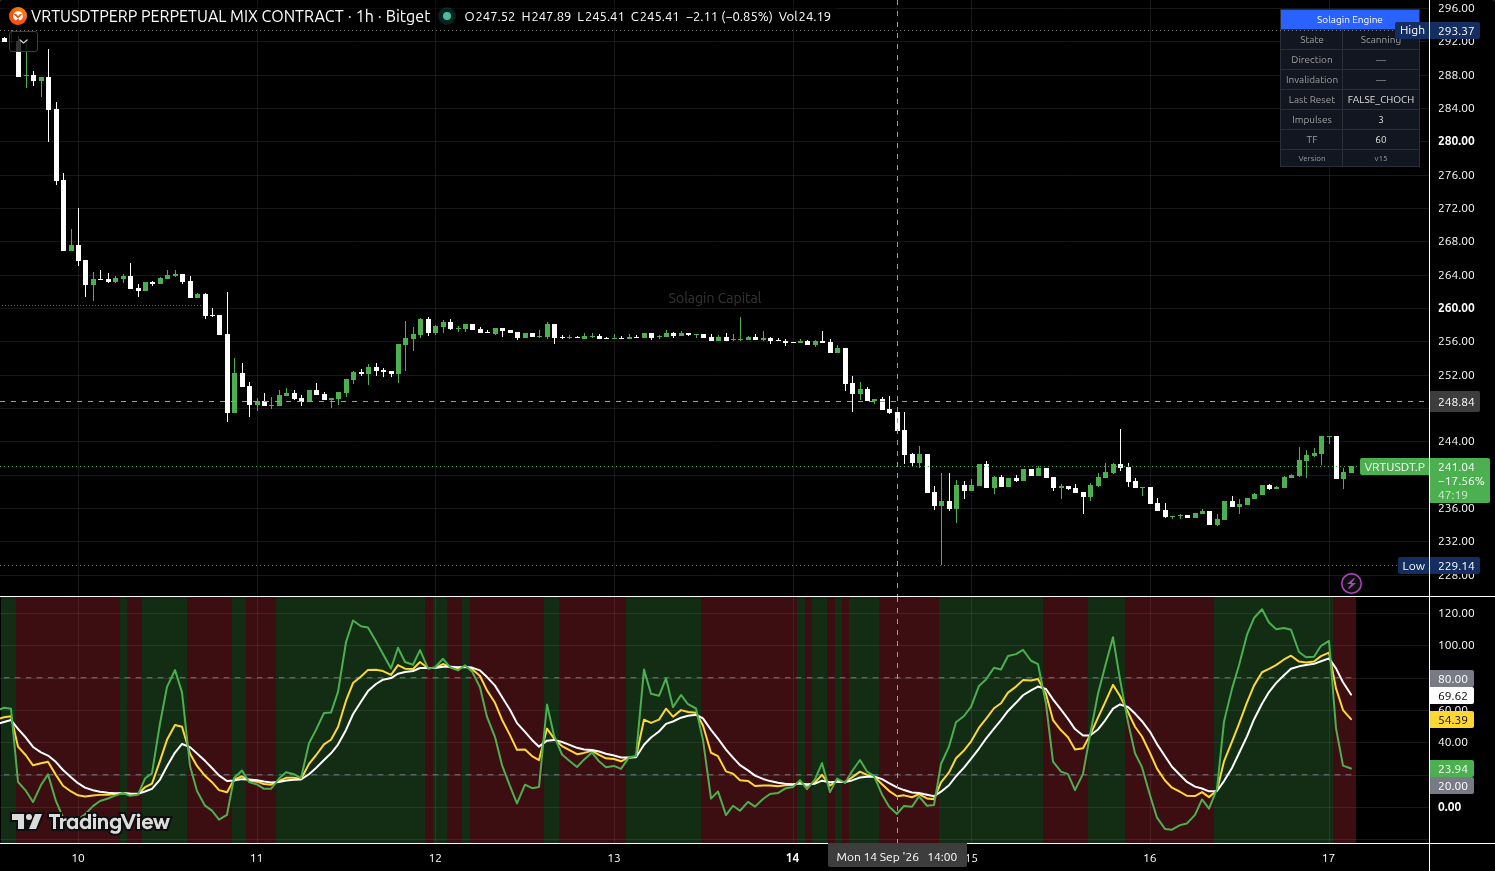Viewport: 1495px width, 871px height.
Task: Click the 120.00 oscillator axis label
Action: [x=1456, y=613]
